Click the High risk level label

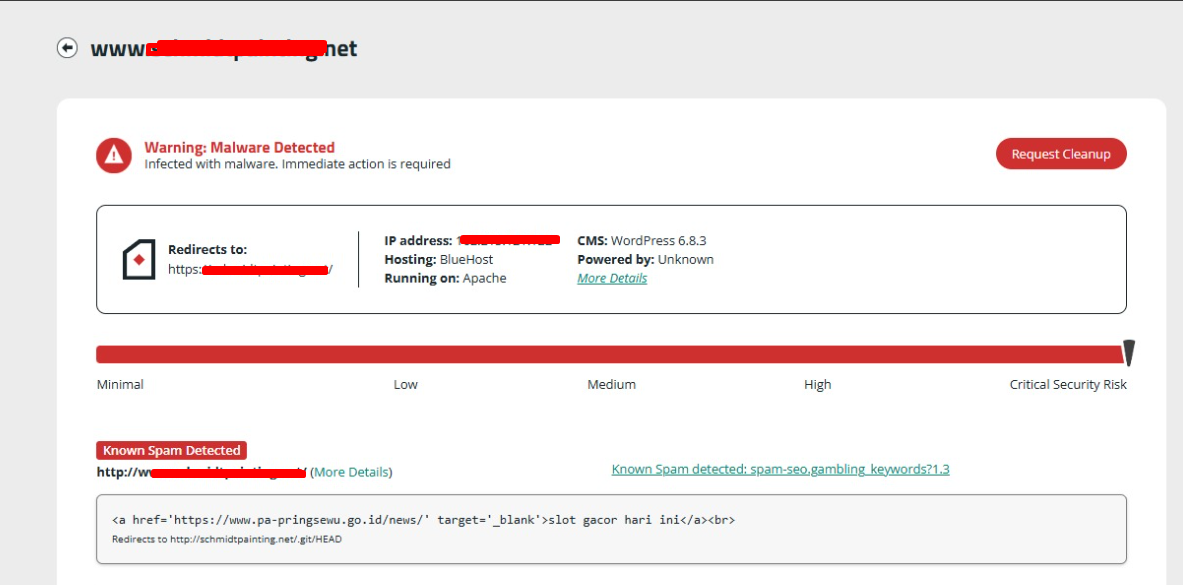pos(817,384)
